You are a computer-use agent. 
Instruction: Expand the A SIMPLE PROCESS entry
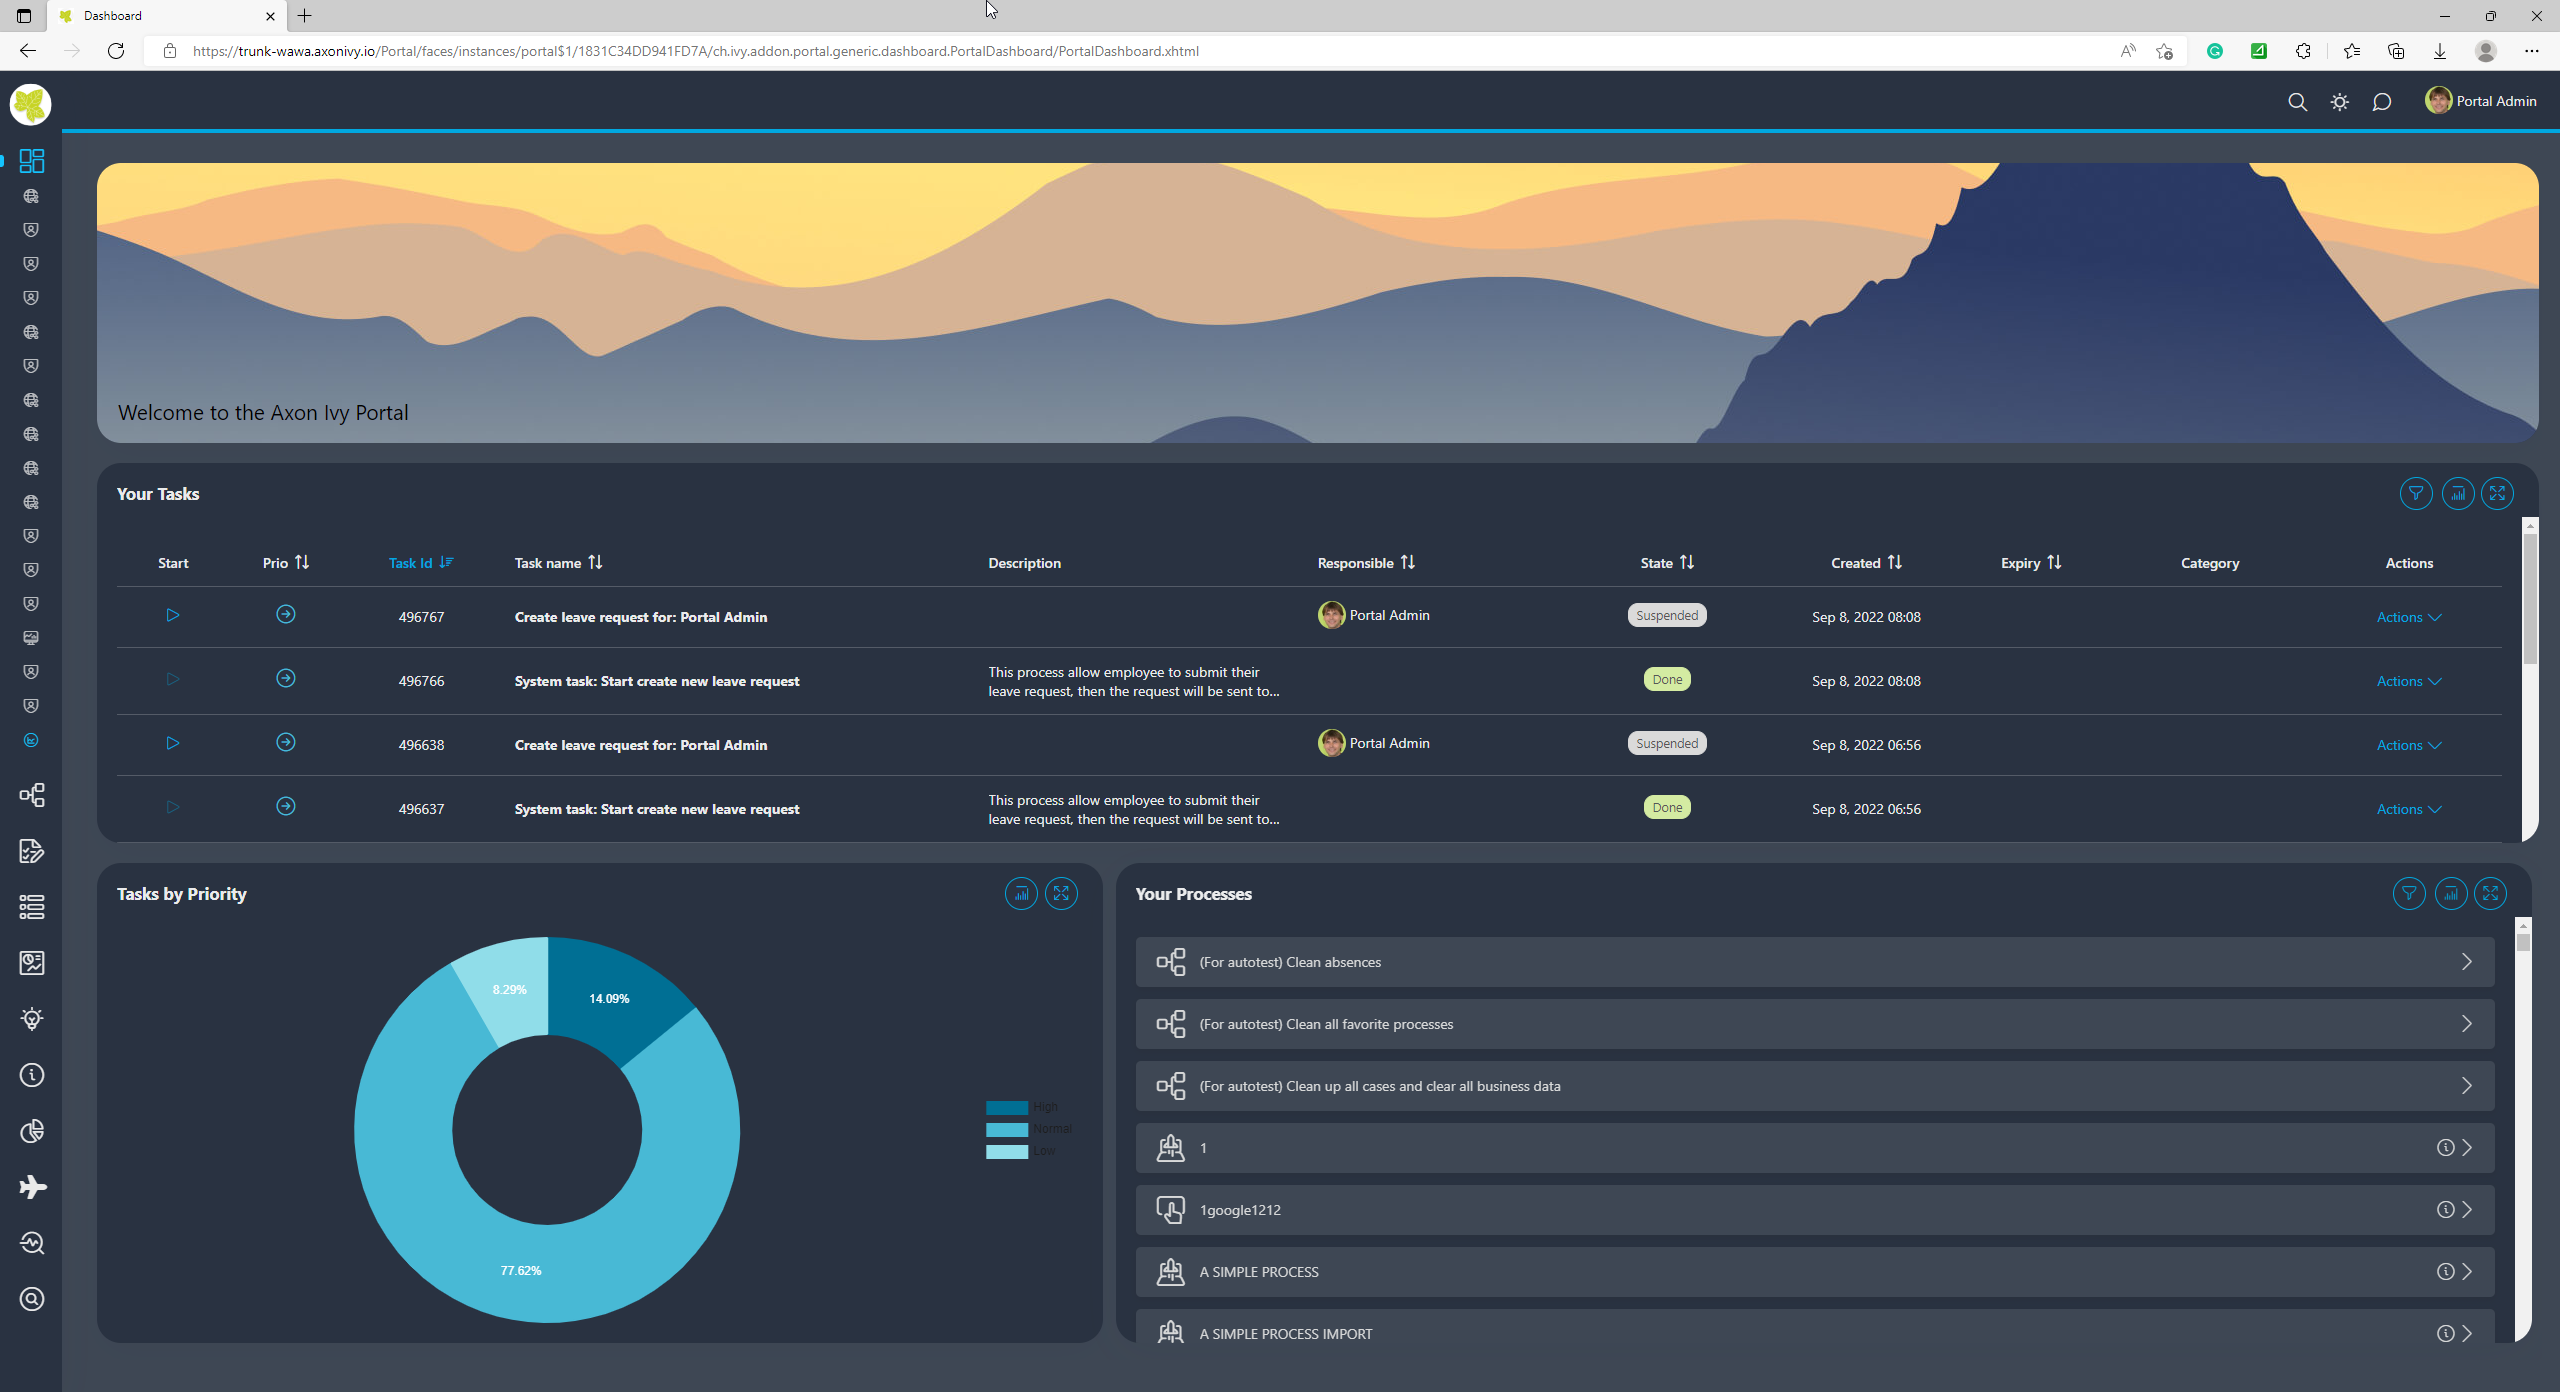tap(2466, 1271)
